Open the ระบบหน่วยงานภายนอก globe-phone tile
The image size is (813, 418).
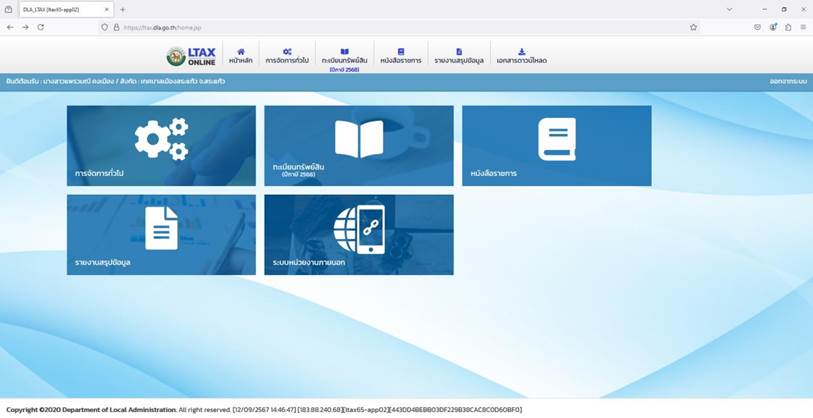tap(359, 235)
